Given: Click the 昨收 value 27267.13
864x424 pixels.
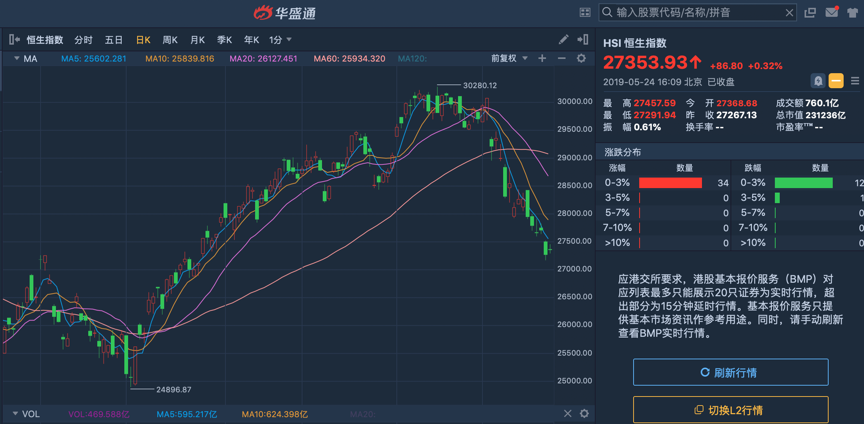Looking at the screenshot, I should point(736,115).
